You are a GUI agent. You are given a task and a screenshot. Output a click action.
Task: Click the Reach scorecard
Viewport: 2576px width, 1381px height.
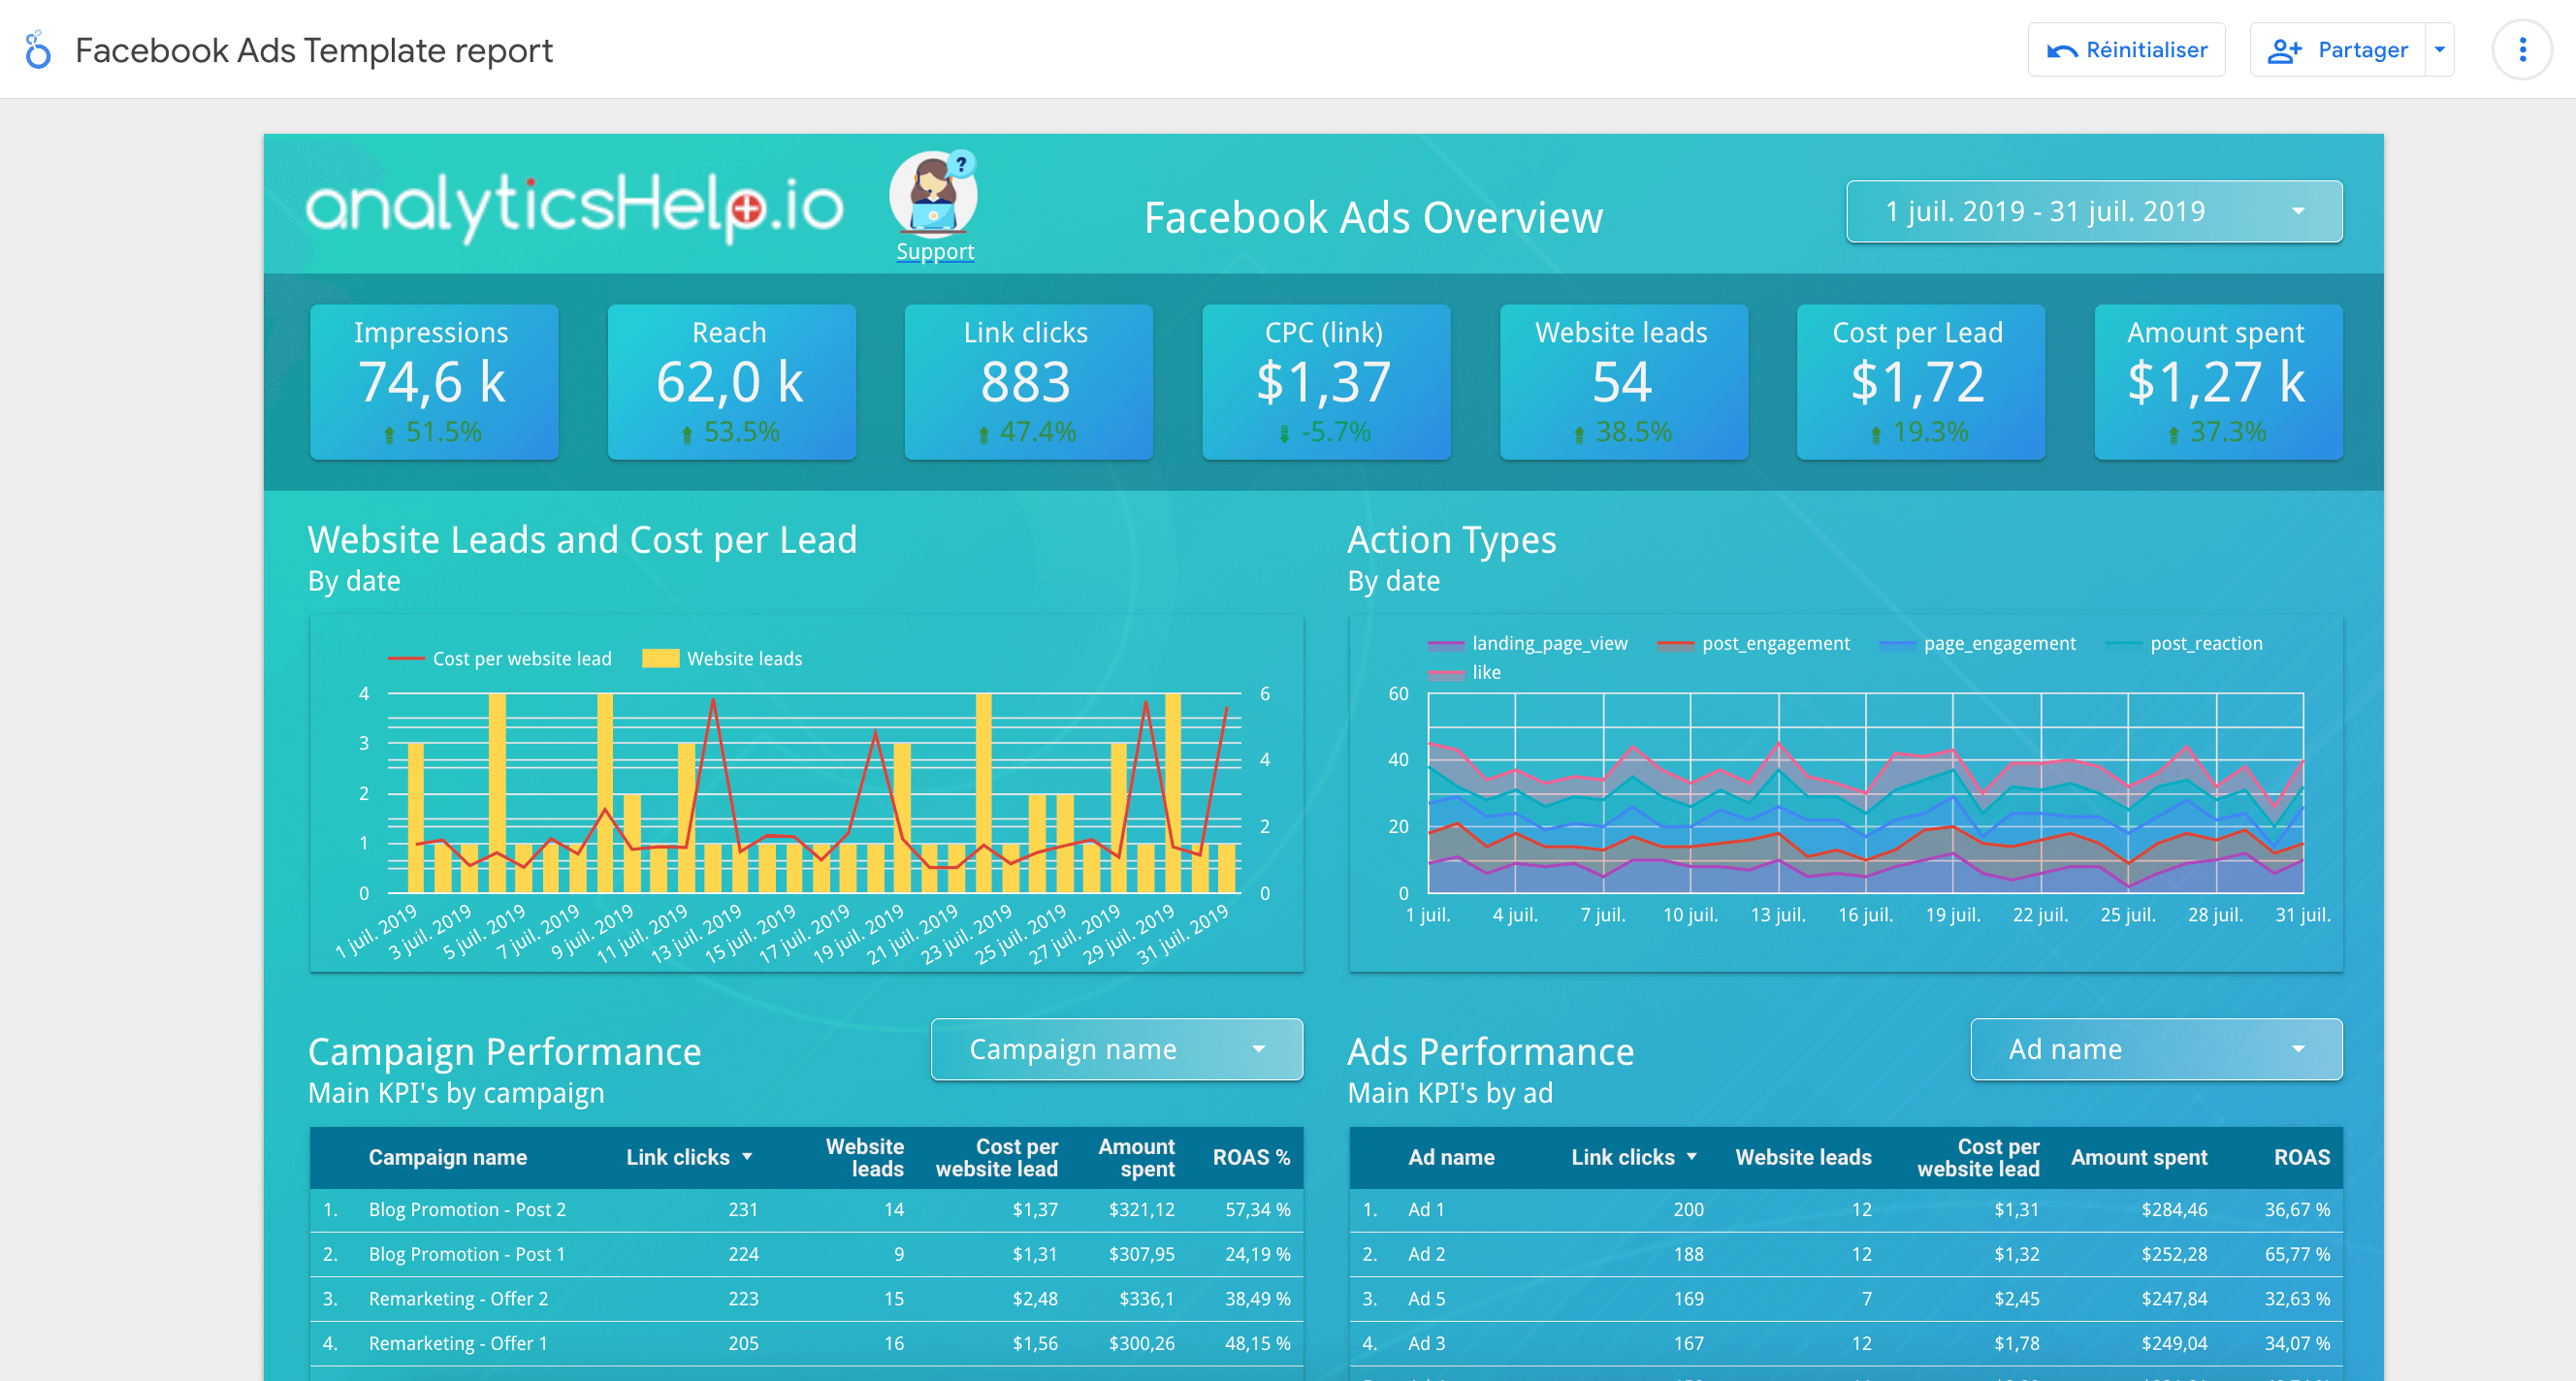pos(731,381)
